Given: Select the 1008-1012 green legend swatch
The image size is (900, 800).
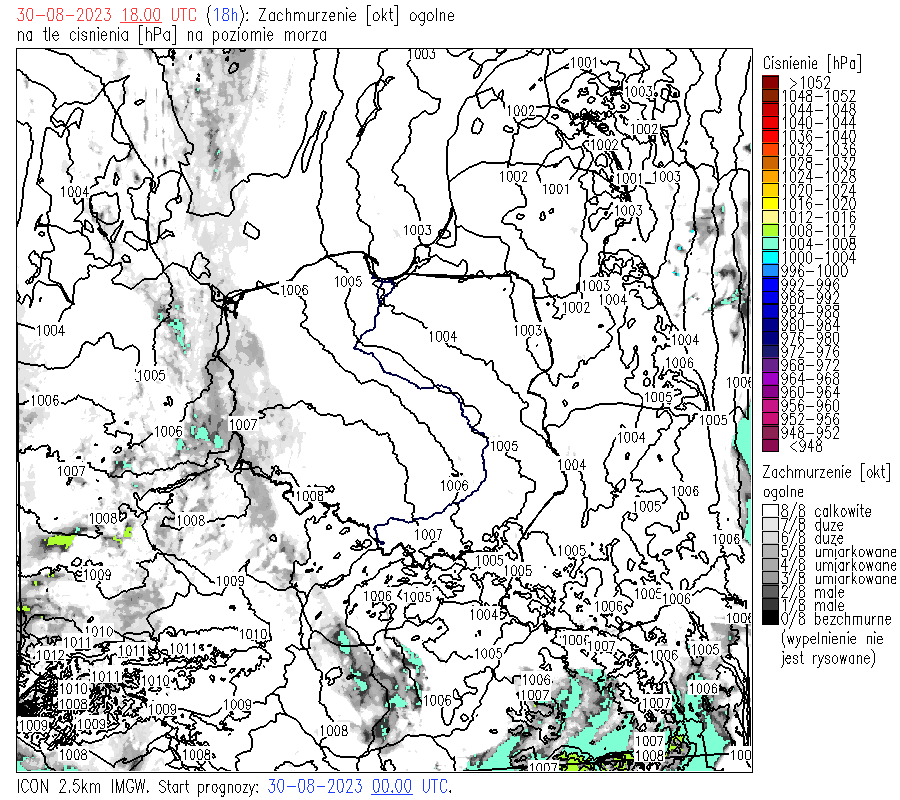Looking at the screenshot, I should [x=770, y=231].
